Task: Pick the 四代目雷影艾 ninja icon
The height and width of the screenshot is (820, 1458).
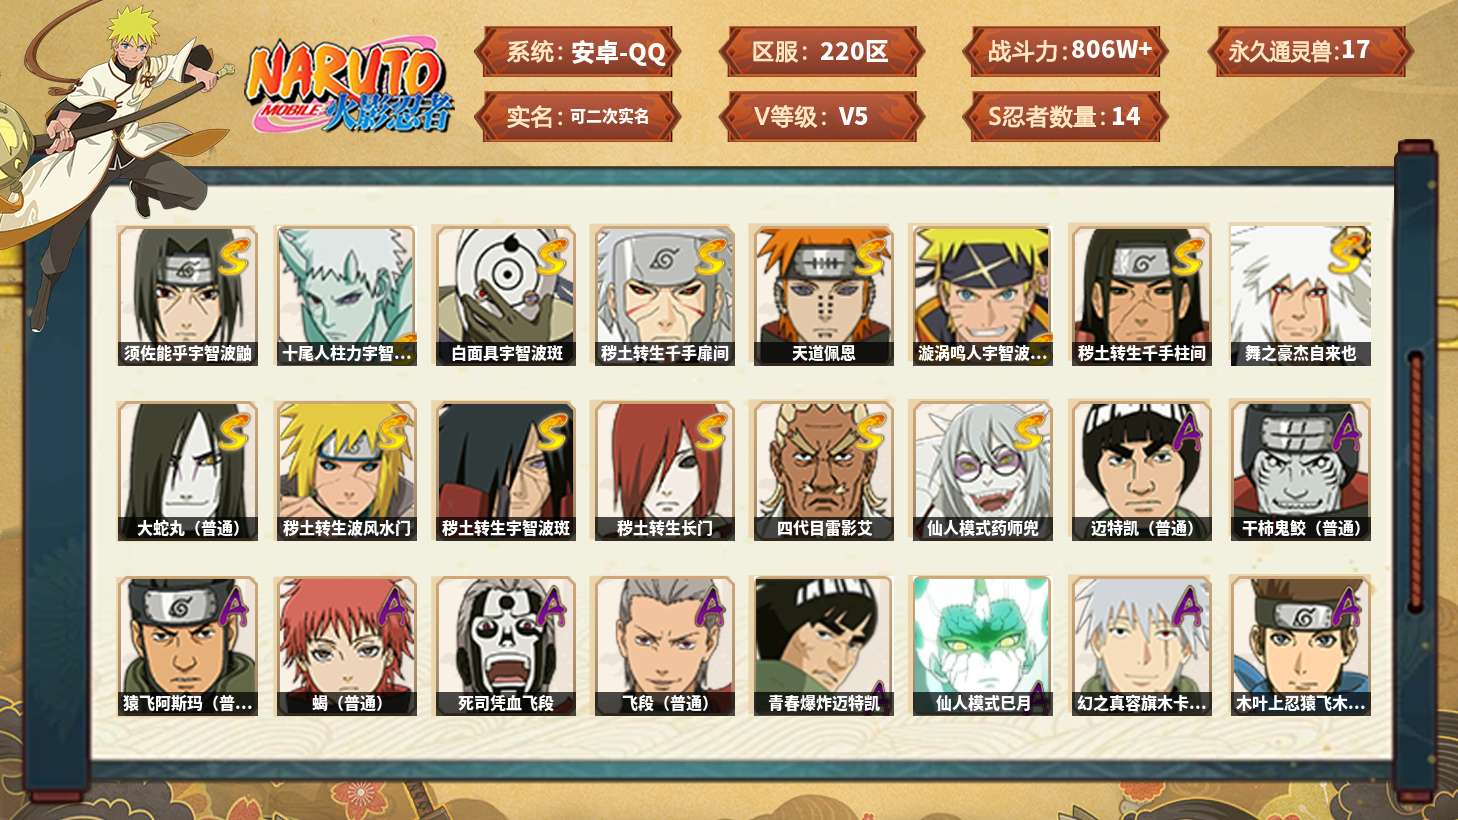Action: [x=823, y=471]
